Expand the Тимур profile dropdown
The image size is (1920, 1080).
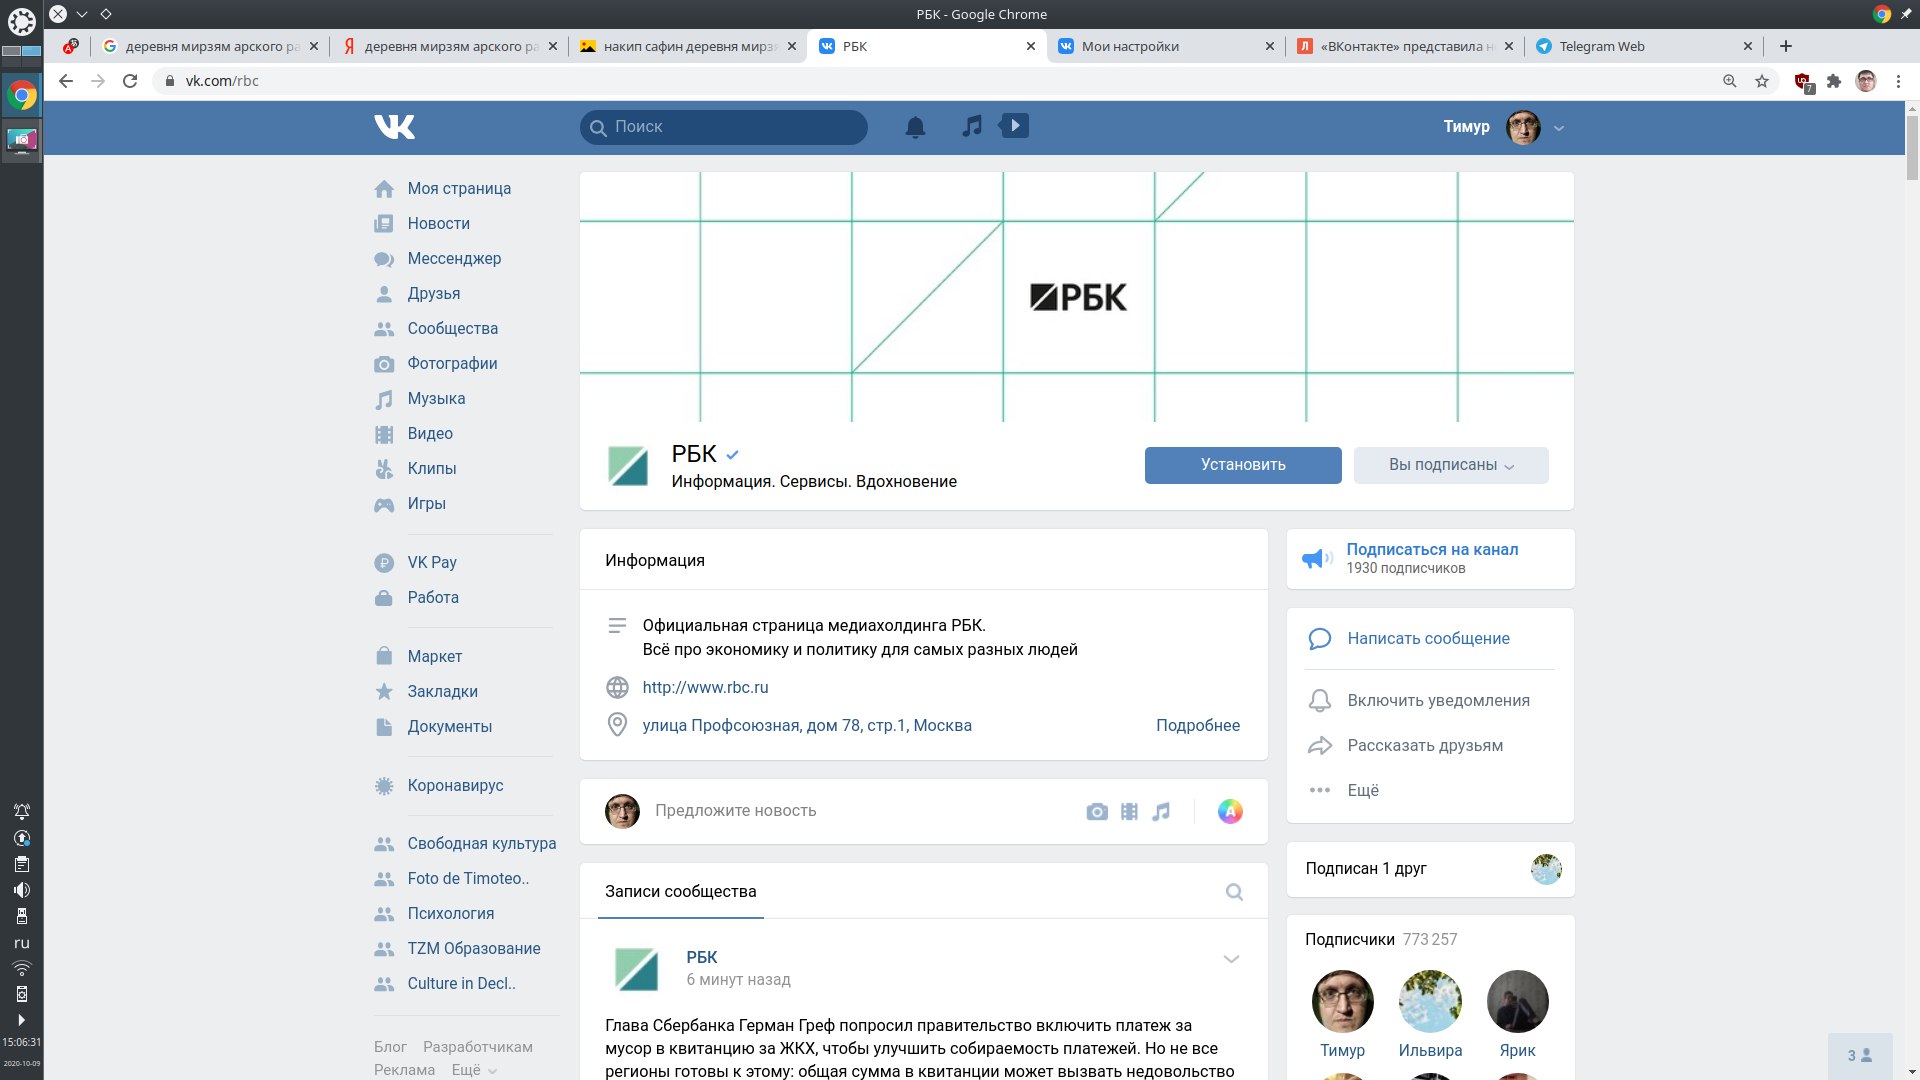tap(1558, 128)
